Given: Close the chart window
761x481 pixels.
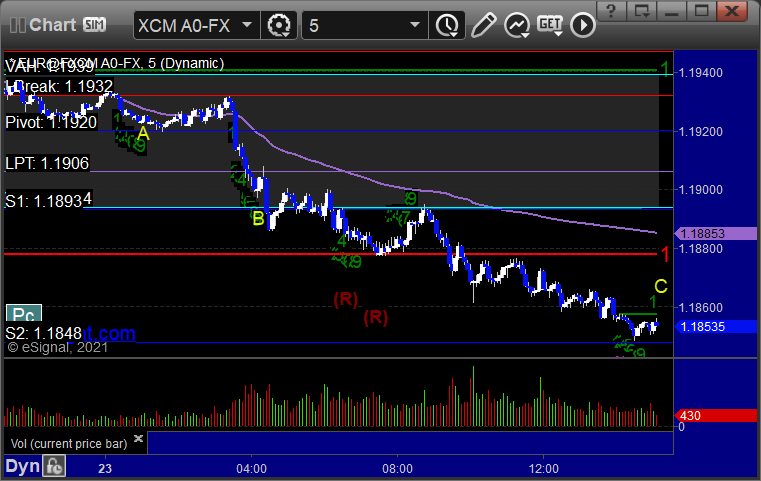Looking at the screenshot, I should click(x=732, y=11).
